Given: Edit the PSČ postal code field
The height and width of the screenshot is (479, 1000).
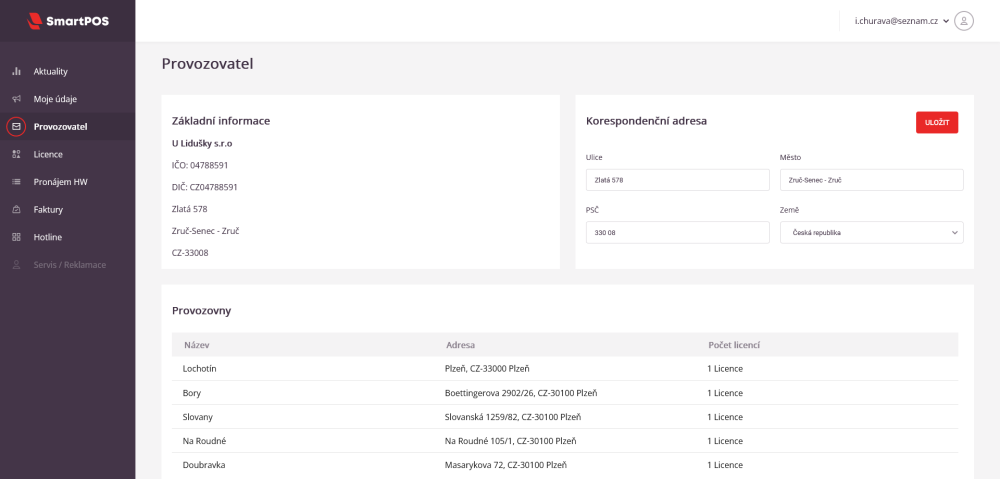Looking at the screenshot, I should point(678,232).
